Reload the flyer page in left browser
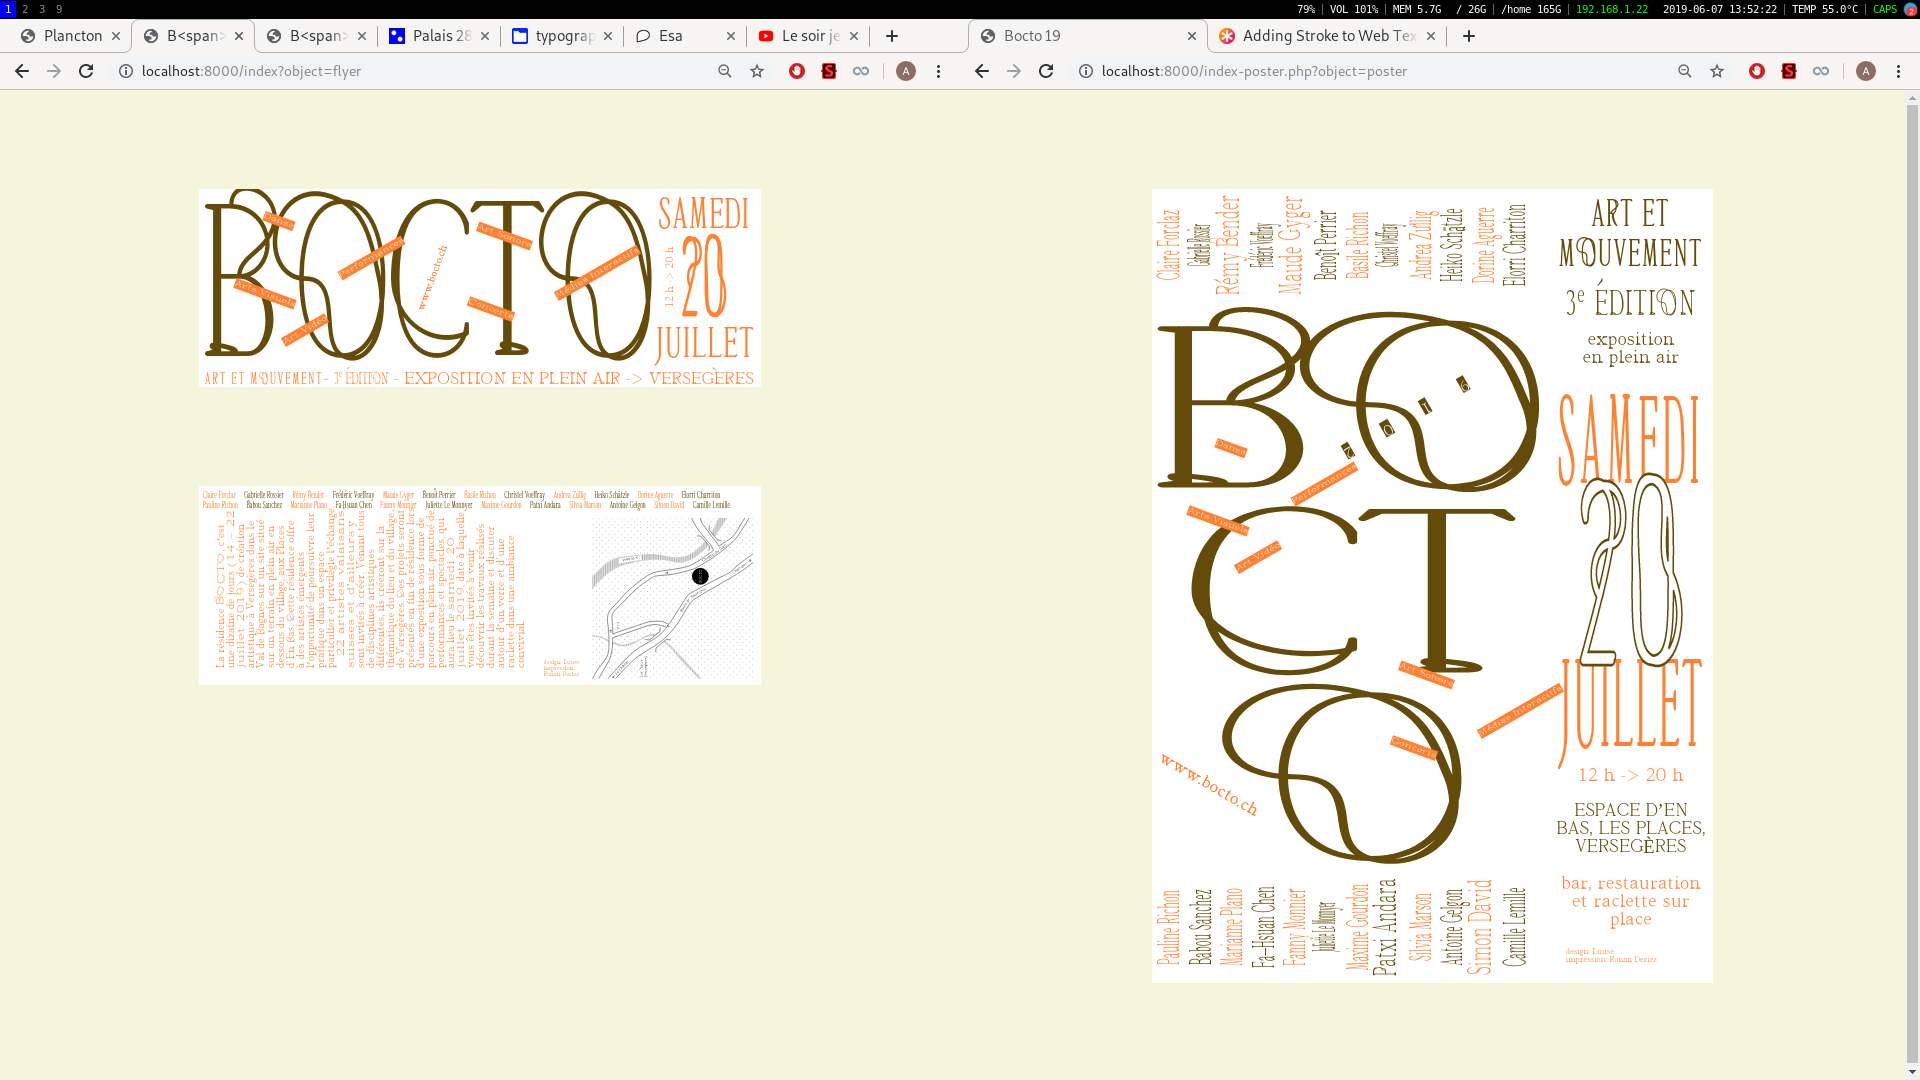 86,71
